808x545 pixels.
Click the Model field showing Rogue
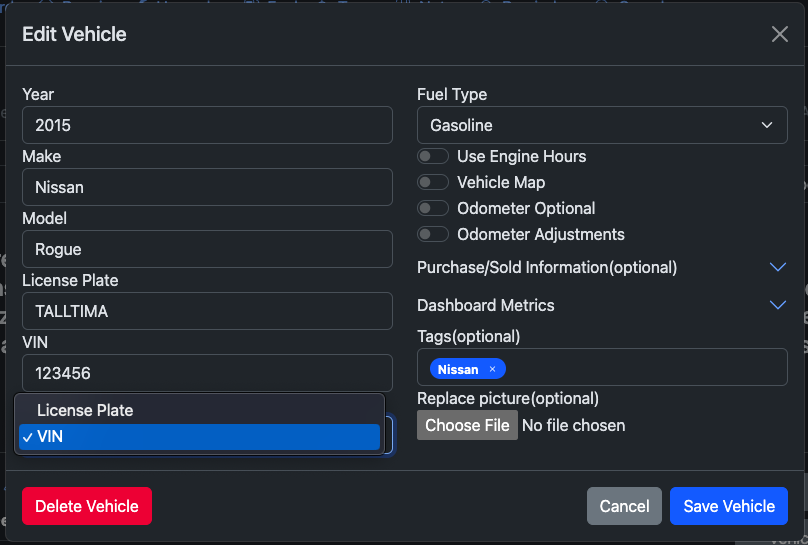(207, 249)
